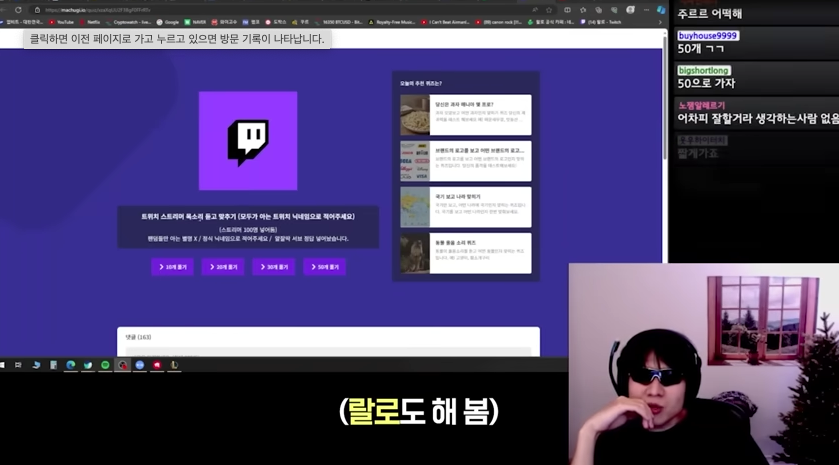The width and height of the screenshot is (839, 465).
Task: Open the flag-to-country quiz card
Action: (466, 207)
